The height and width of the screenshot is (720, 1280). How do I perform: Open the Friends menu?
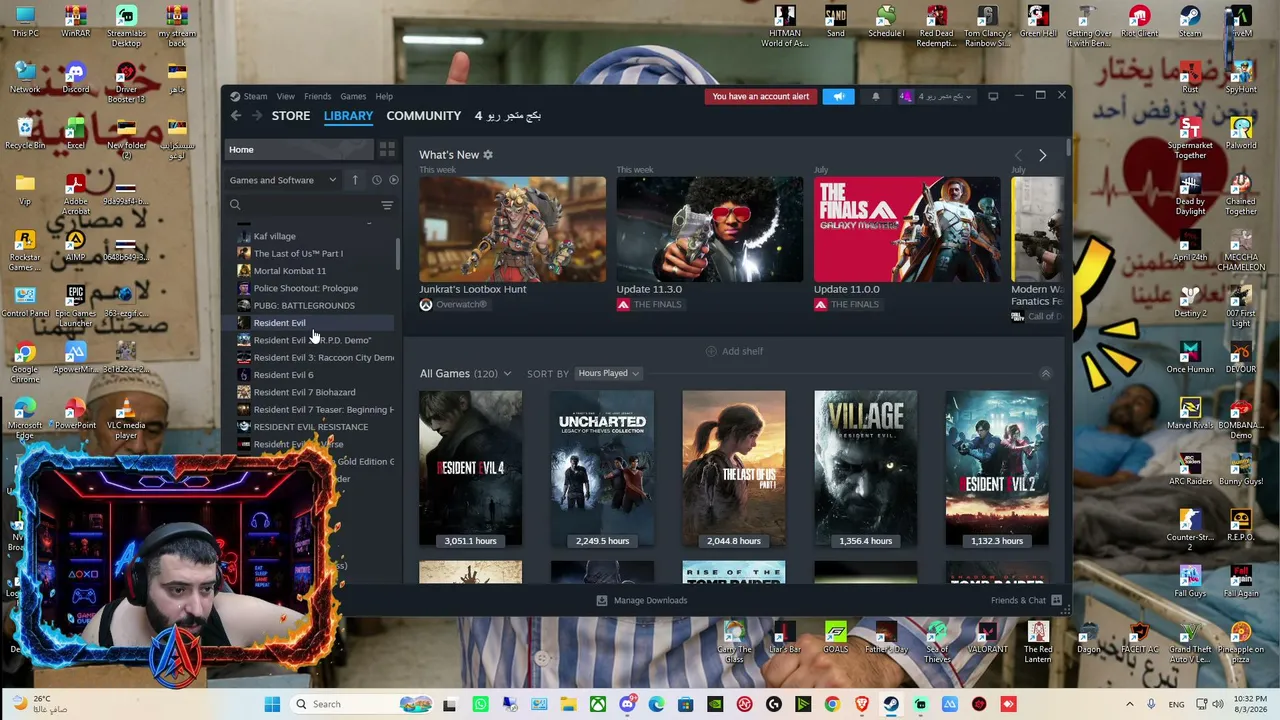point(317,96)
